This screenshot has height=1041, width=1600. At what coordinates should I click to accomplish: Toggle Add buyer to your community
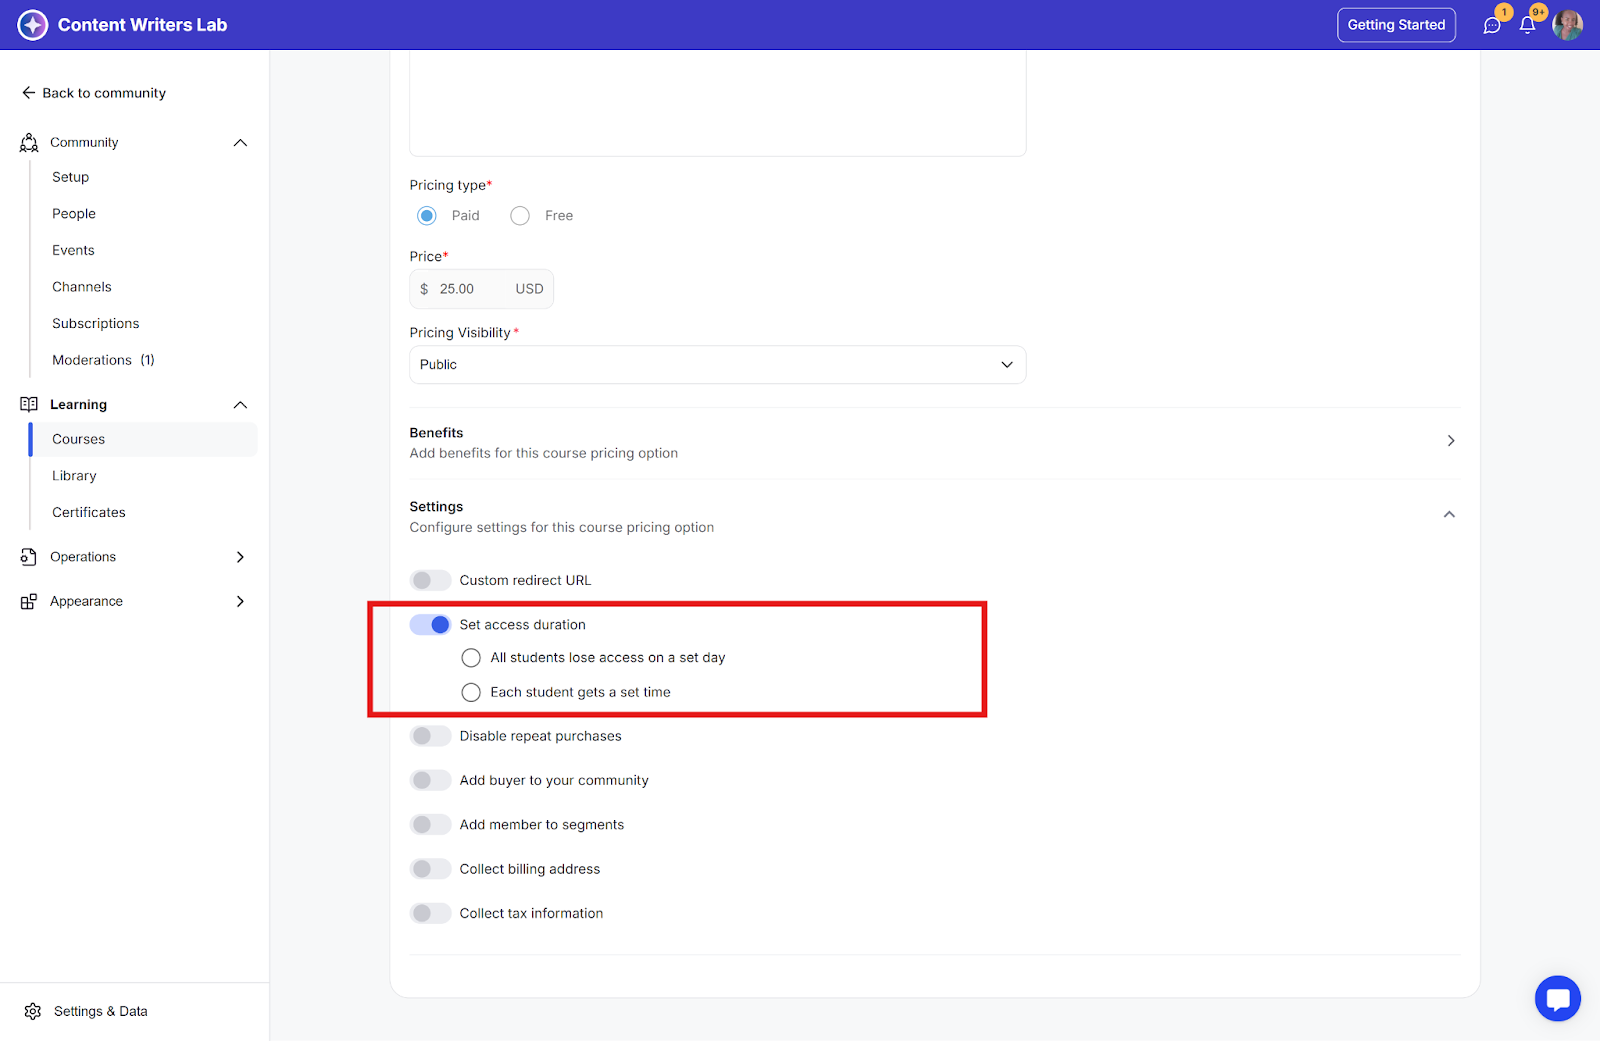click(x=430, y=780)
